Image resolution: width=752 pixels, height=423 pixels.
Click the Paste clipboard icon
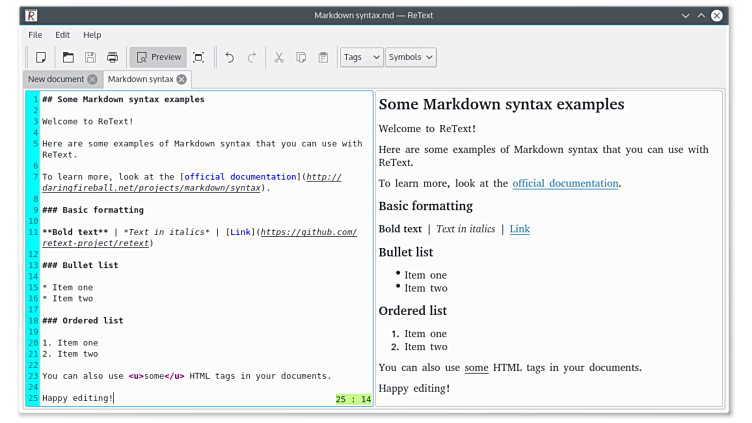point(323,57)
